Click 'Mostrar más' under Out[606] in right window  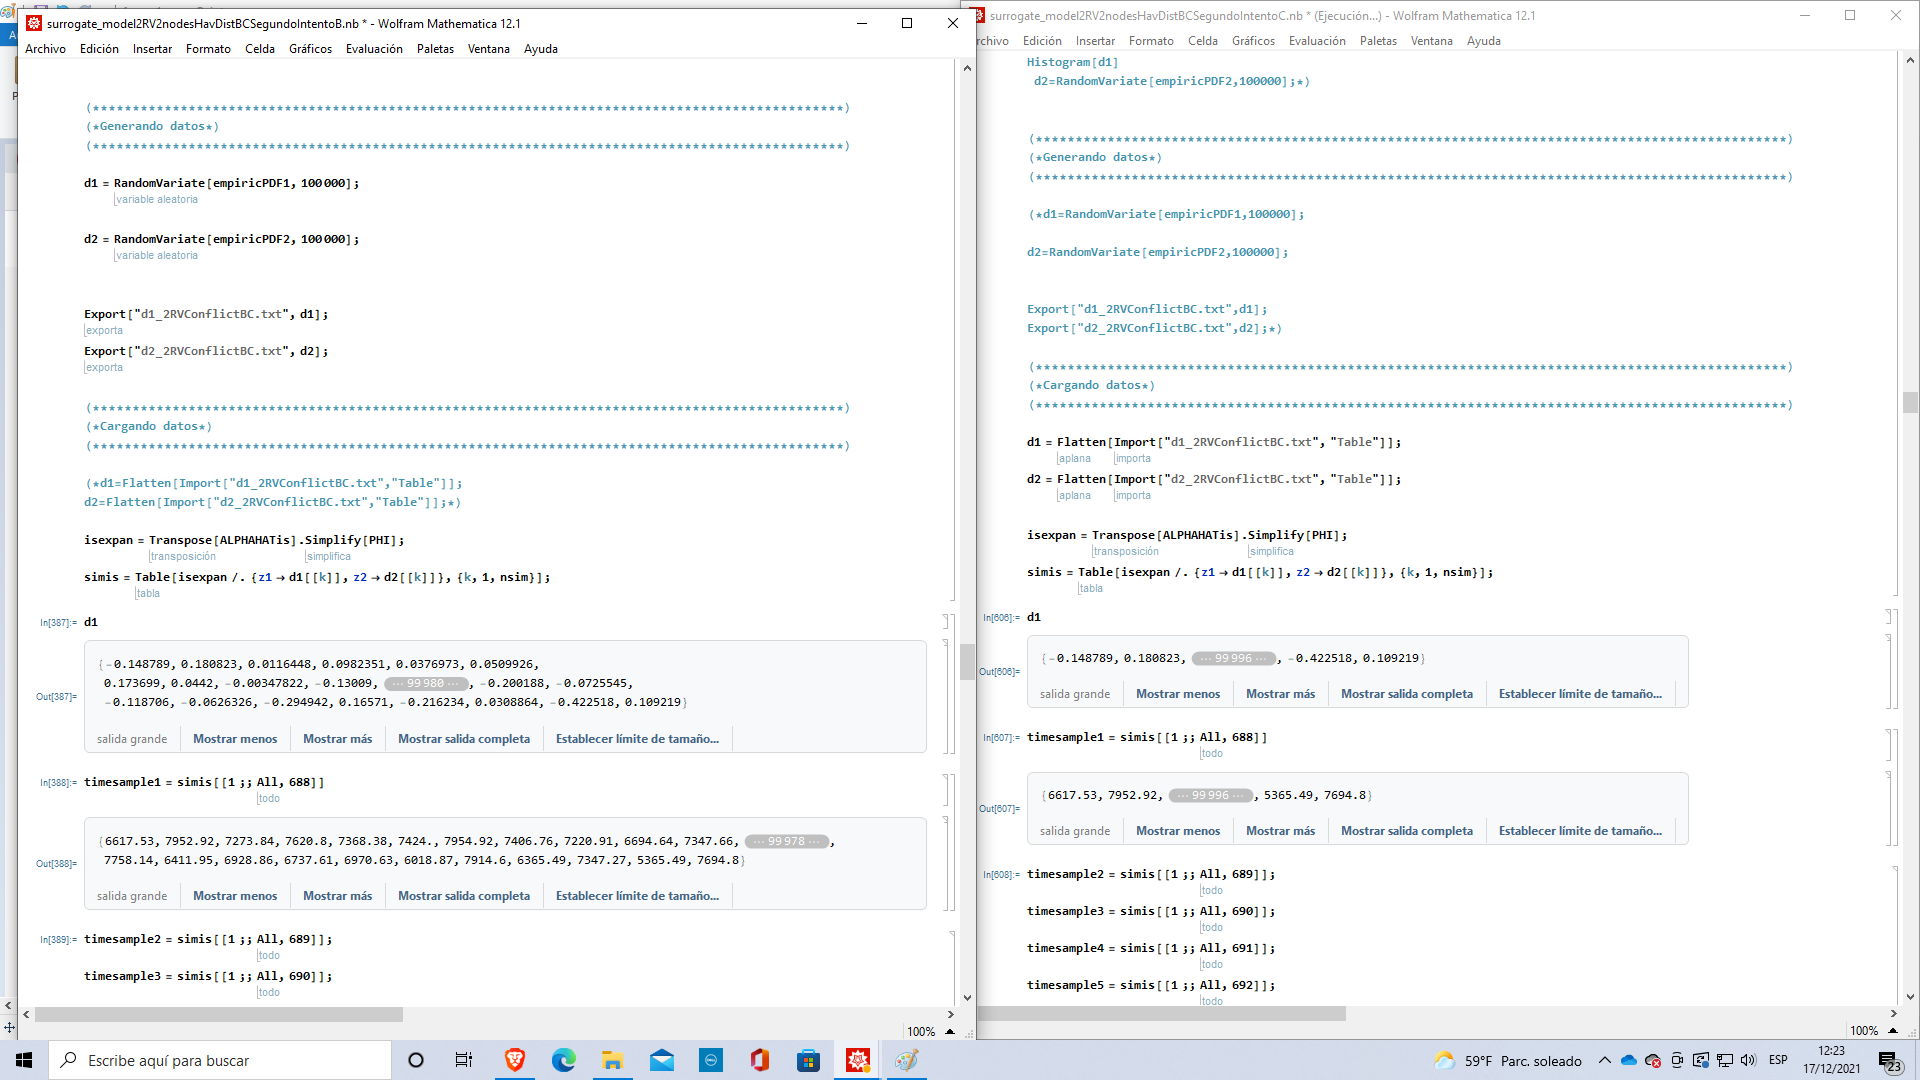(1280, 694)
